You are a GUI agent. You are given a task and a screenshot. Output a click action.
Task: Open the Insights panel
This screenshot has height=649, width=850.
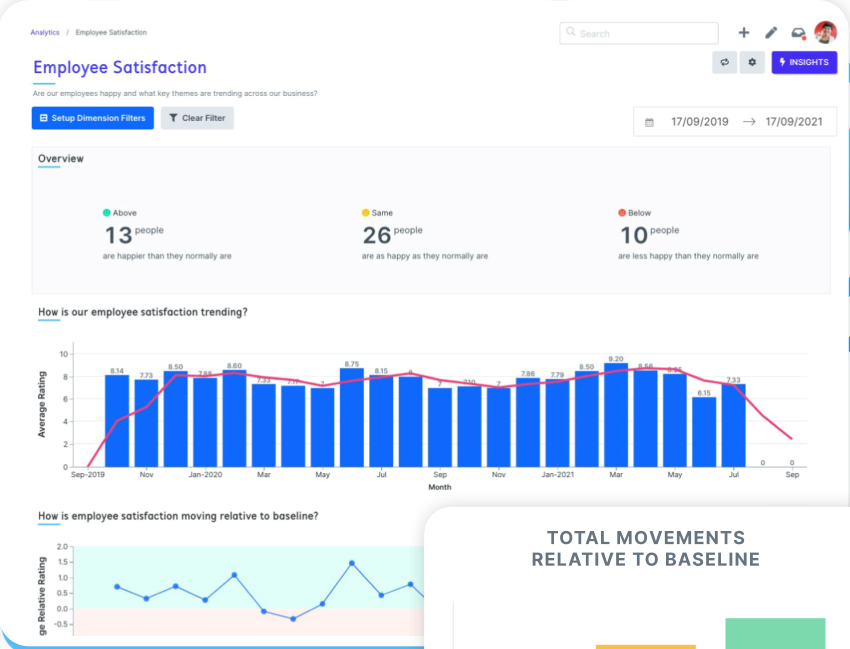click(804, 62)
